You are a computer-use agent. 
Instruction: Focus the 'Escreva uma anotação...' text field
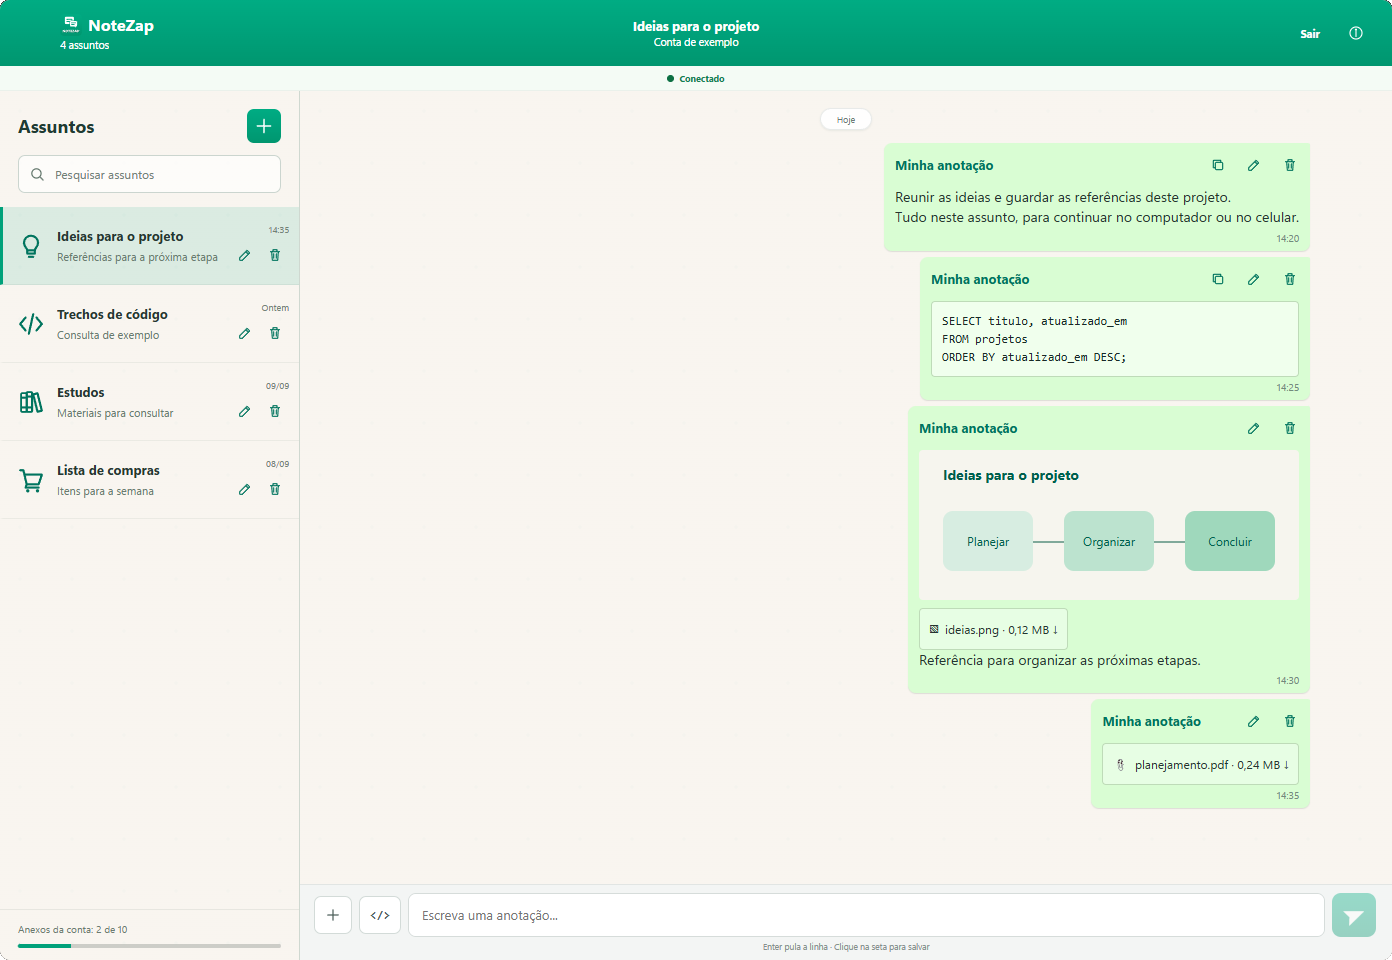tap(866, 915)
